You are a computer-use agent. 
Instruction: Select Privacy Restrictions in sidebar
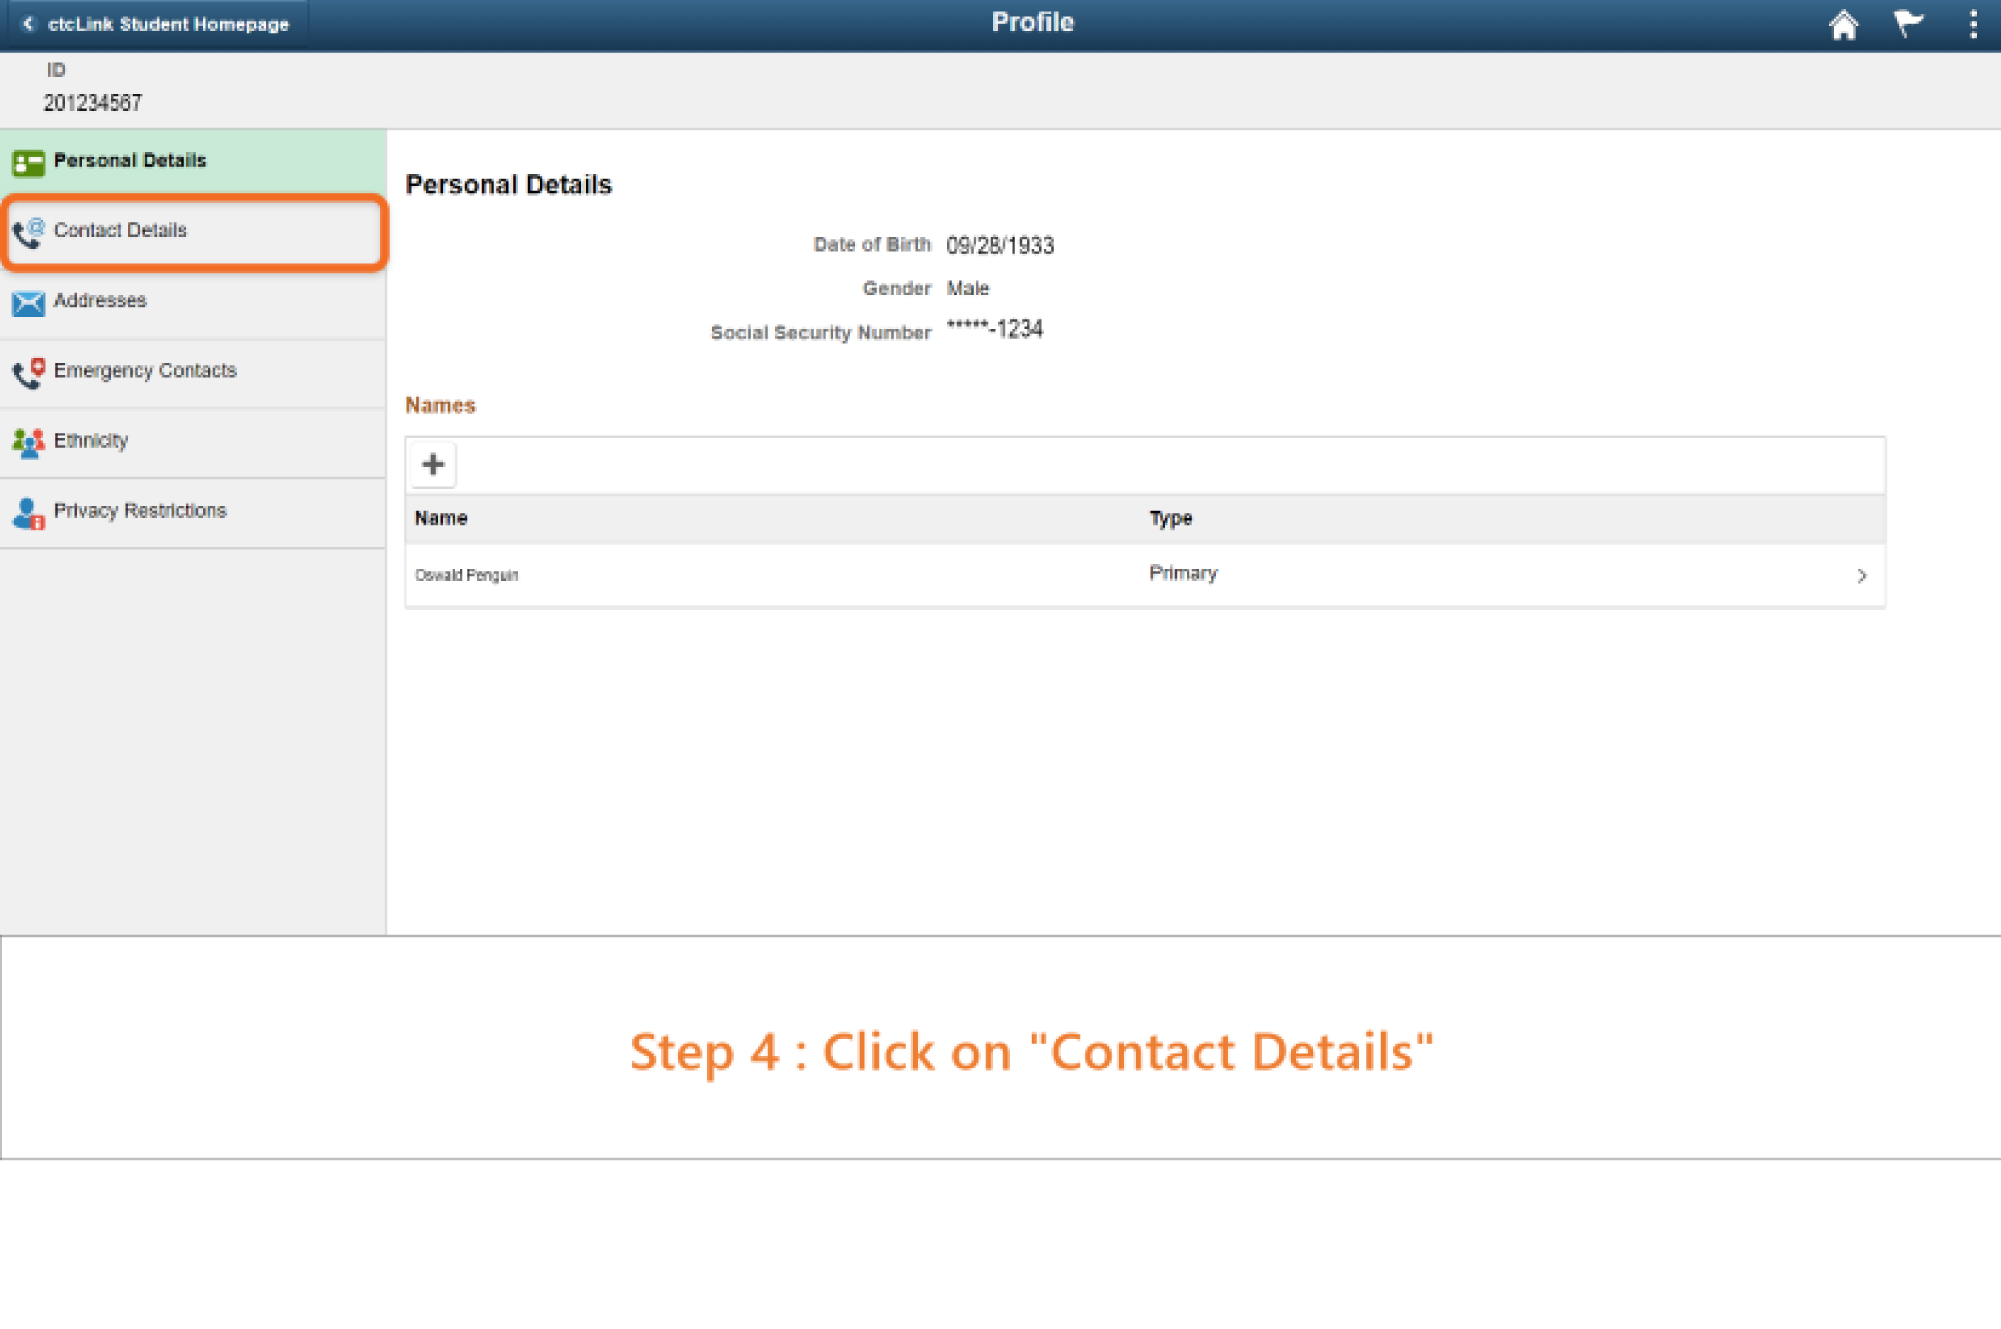[x=140, y=510]
